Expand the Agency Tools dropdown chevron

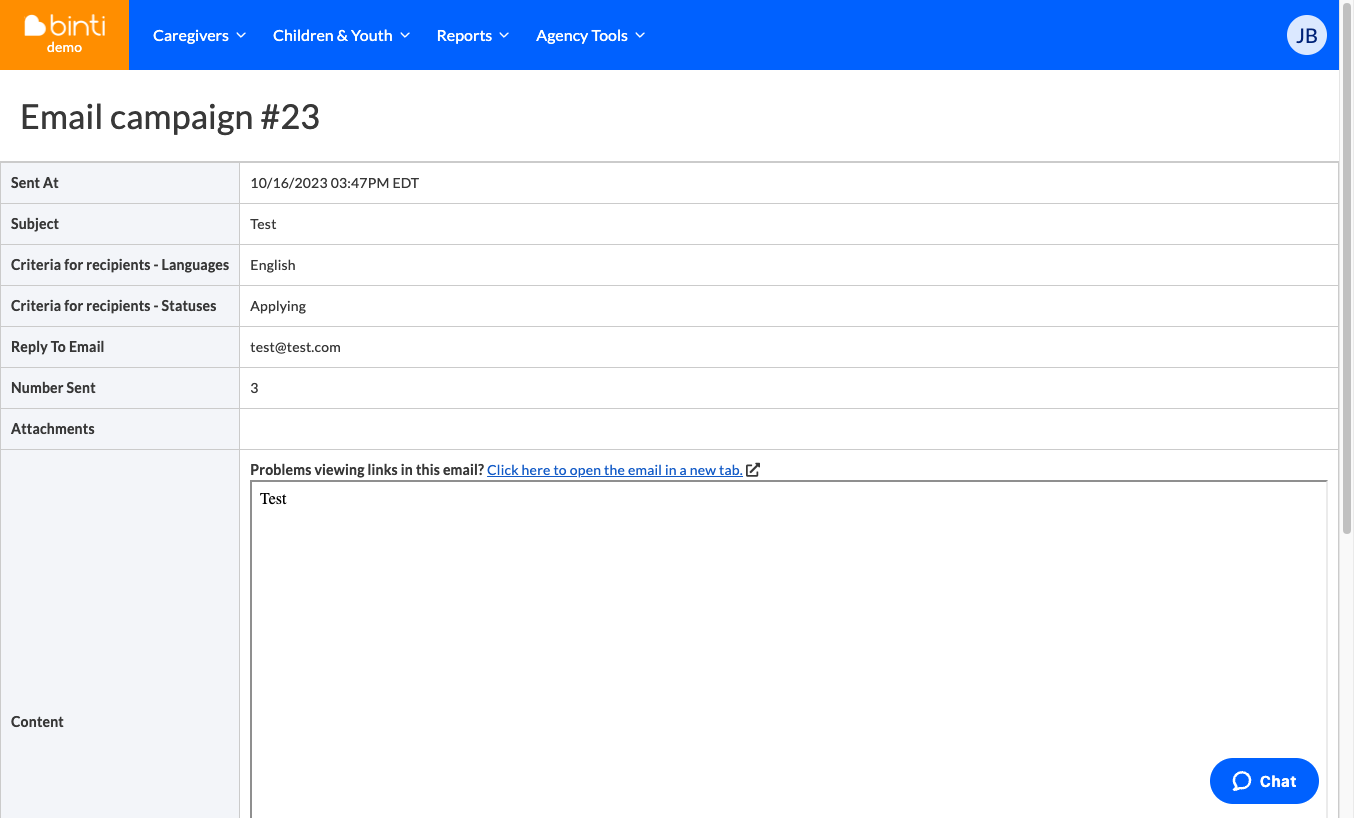[640, 36]
